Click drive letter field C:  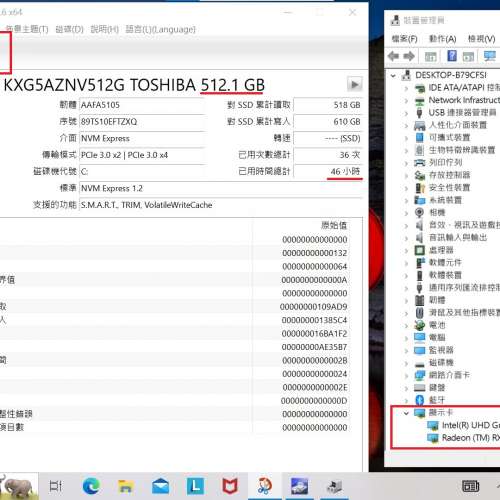(142, 172)
